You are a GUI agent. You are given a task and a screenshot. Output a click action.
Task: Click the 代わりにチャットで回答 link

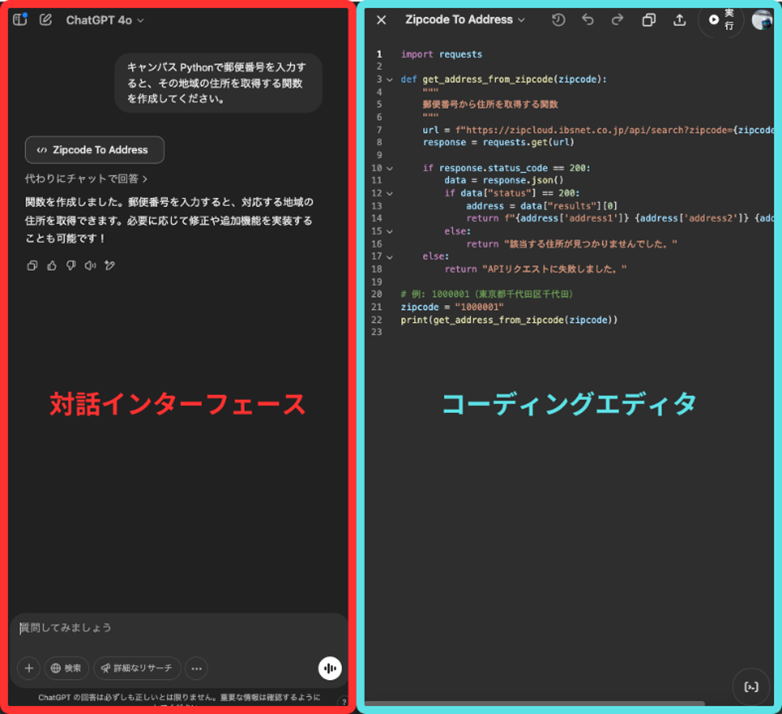tap(86, 179)
